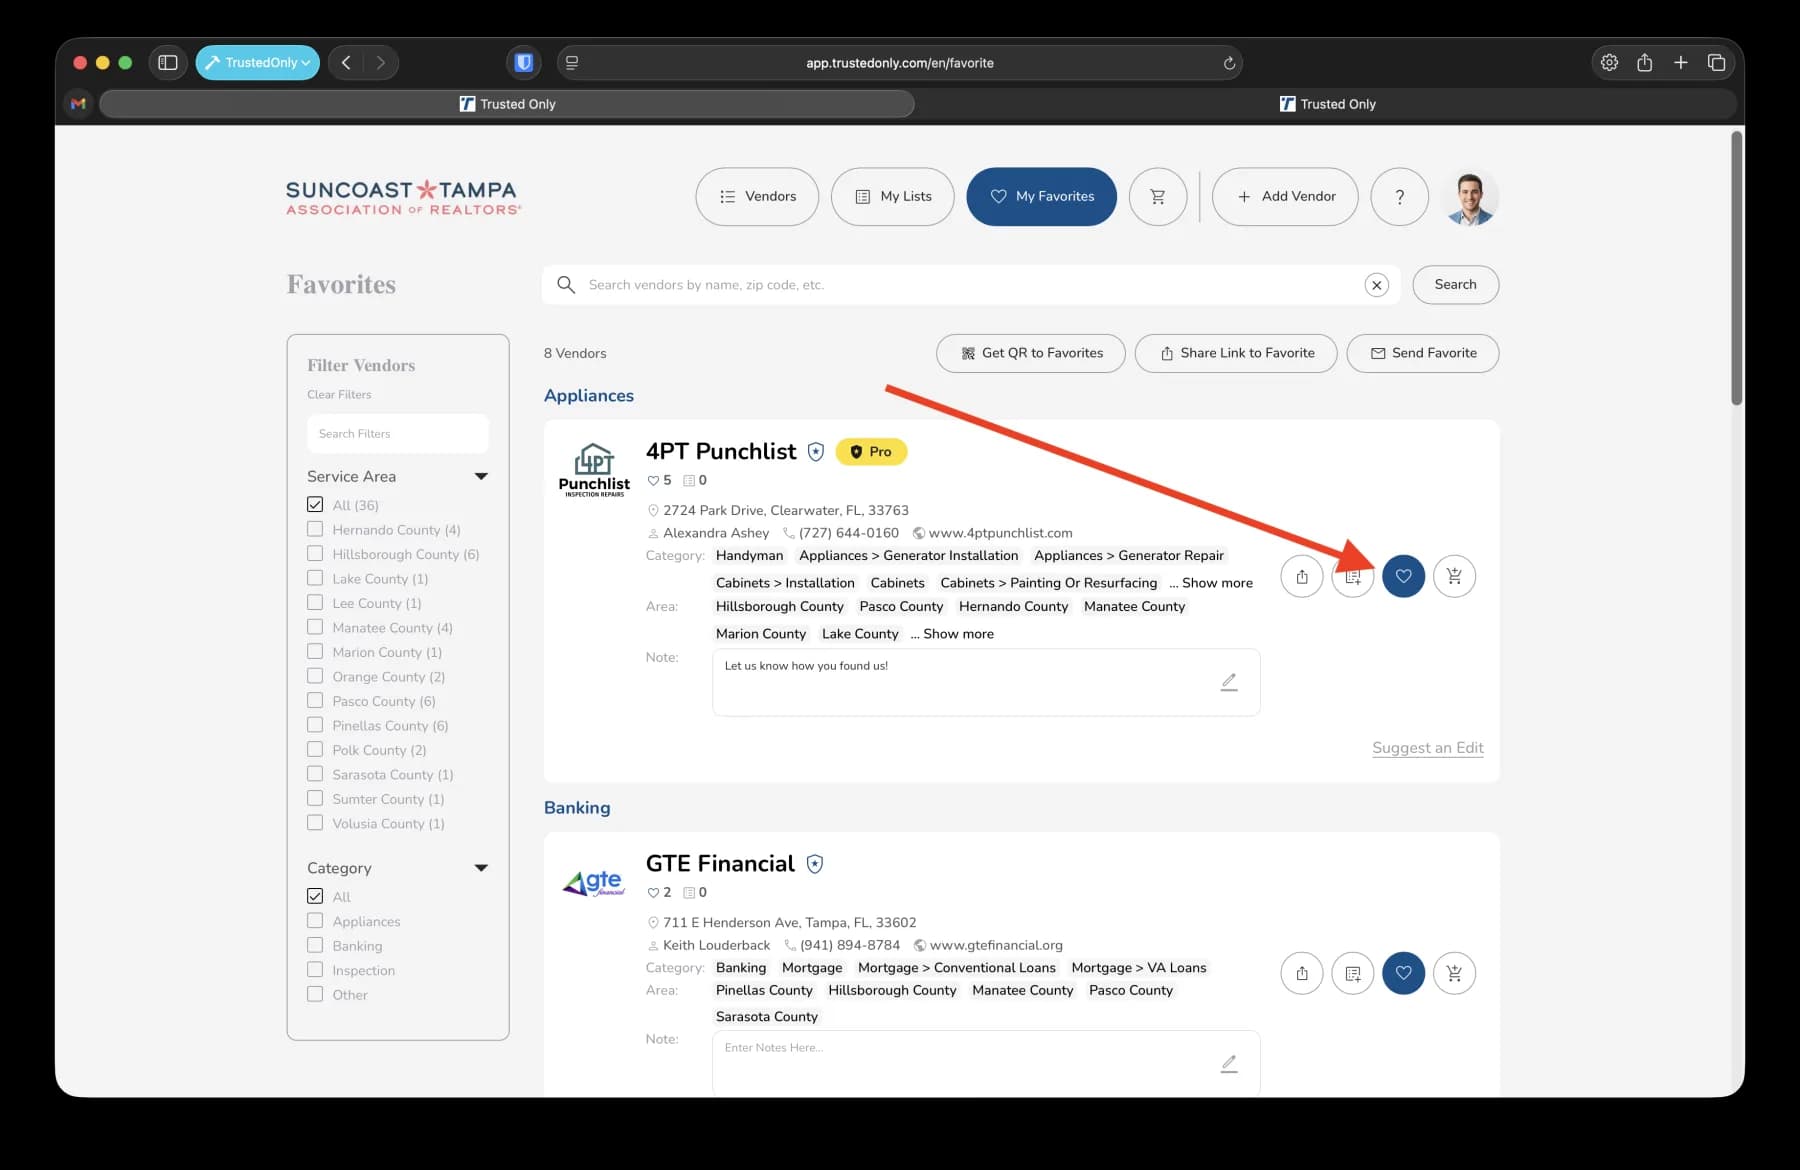The width and height of the screenshot is (1800, 1170).
Task: Open pinned Gmail tab
Action: click(x=78, y=104)
